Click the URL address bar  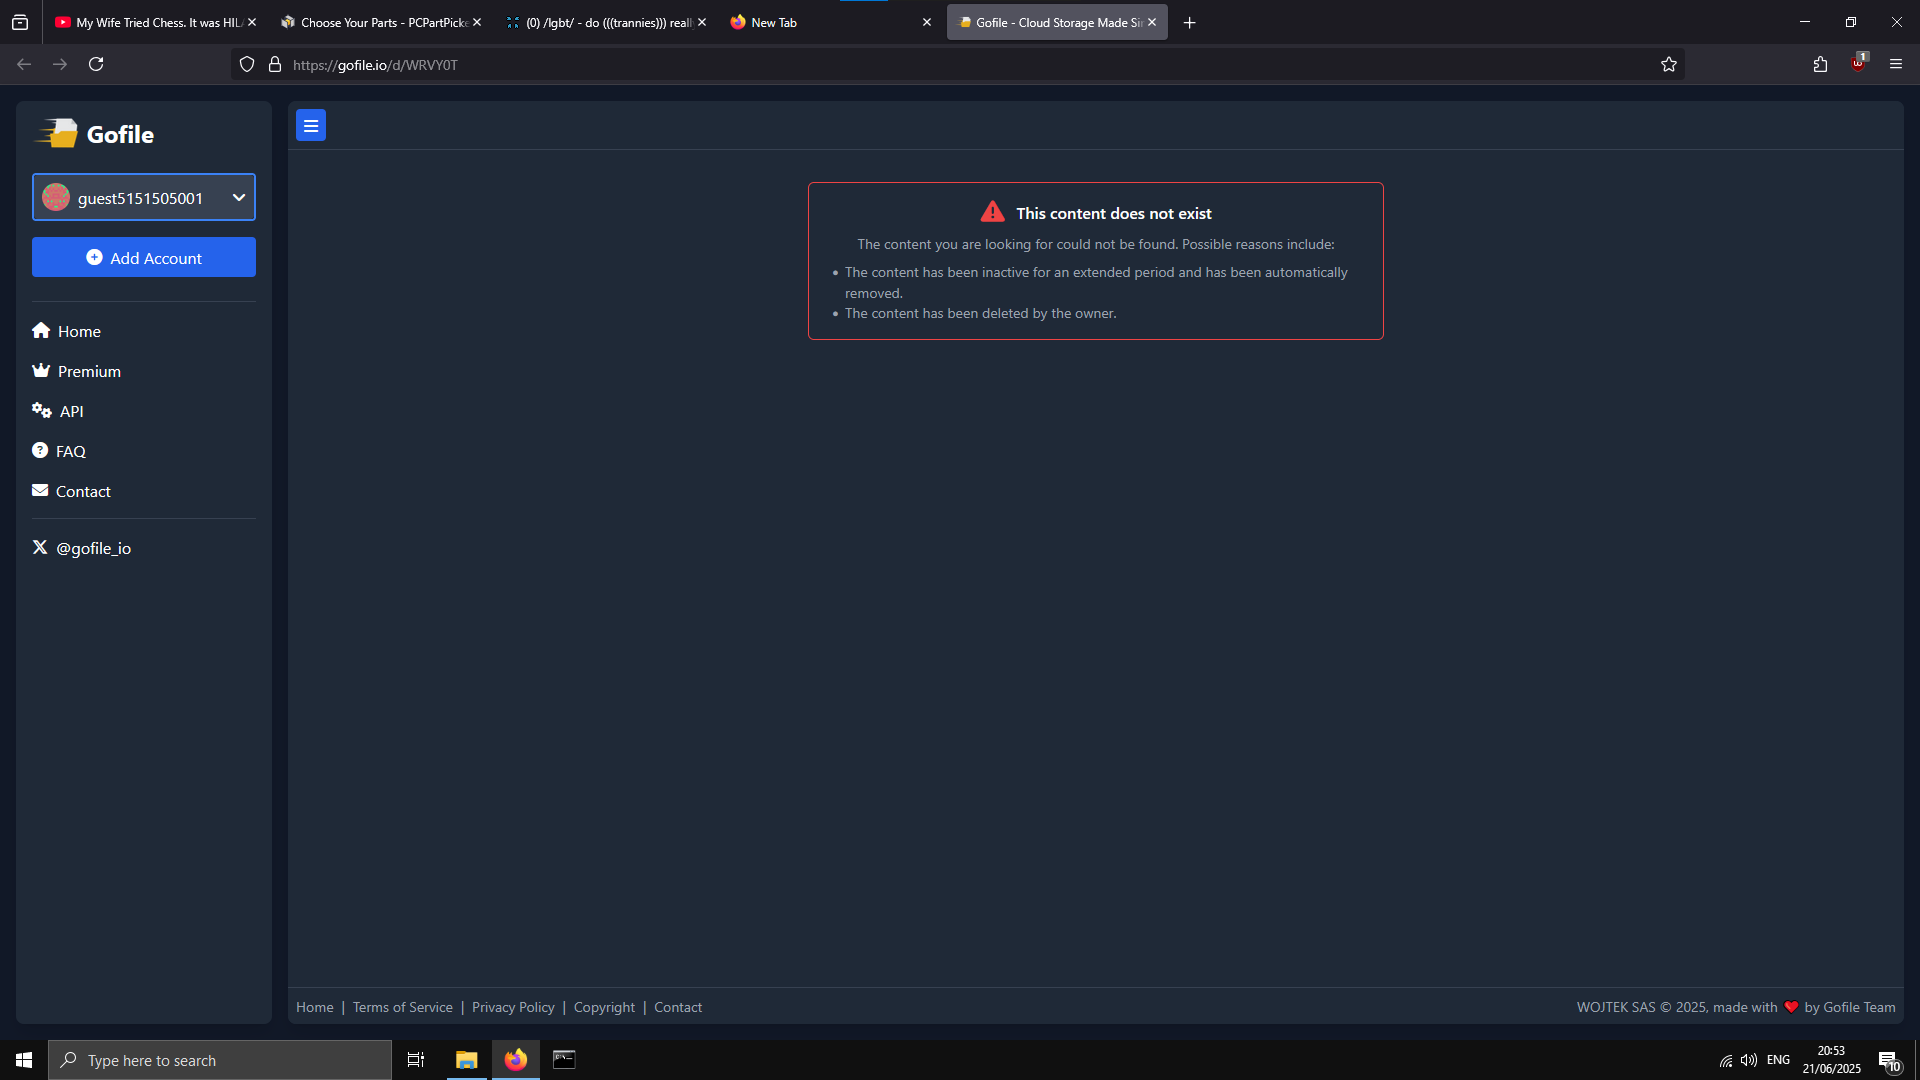pyautogui.click(x=960, y=65)
